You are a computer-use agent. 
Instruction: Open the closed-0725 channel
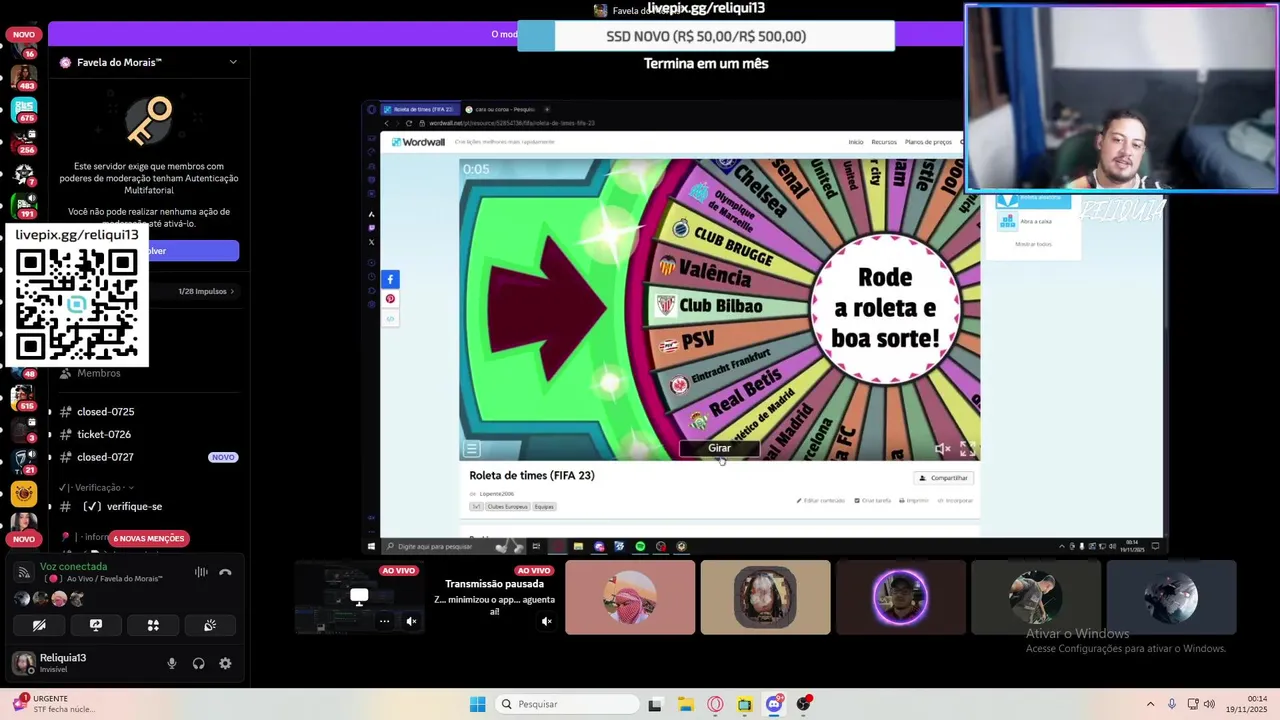tap(105, 412)
